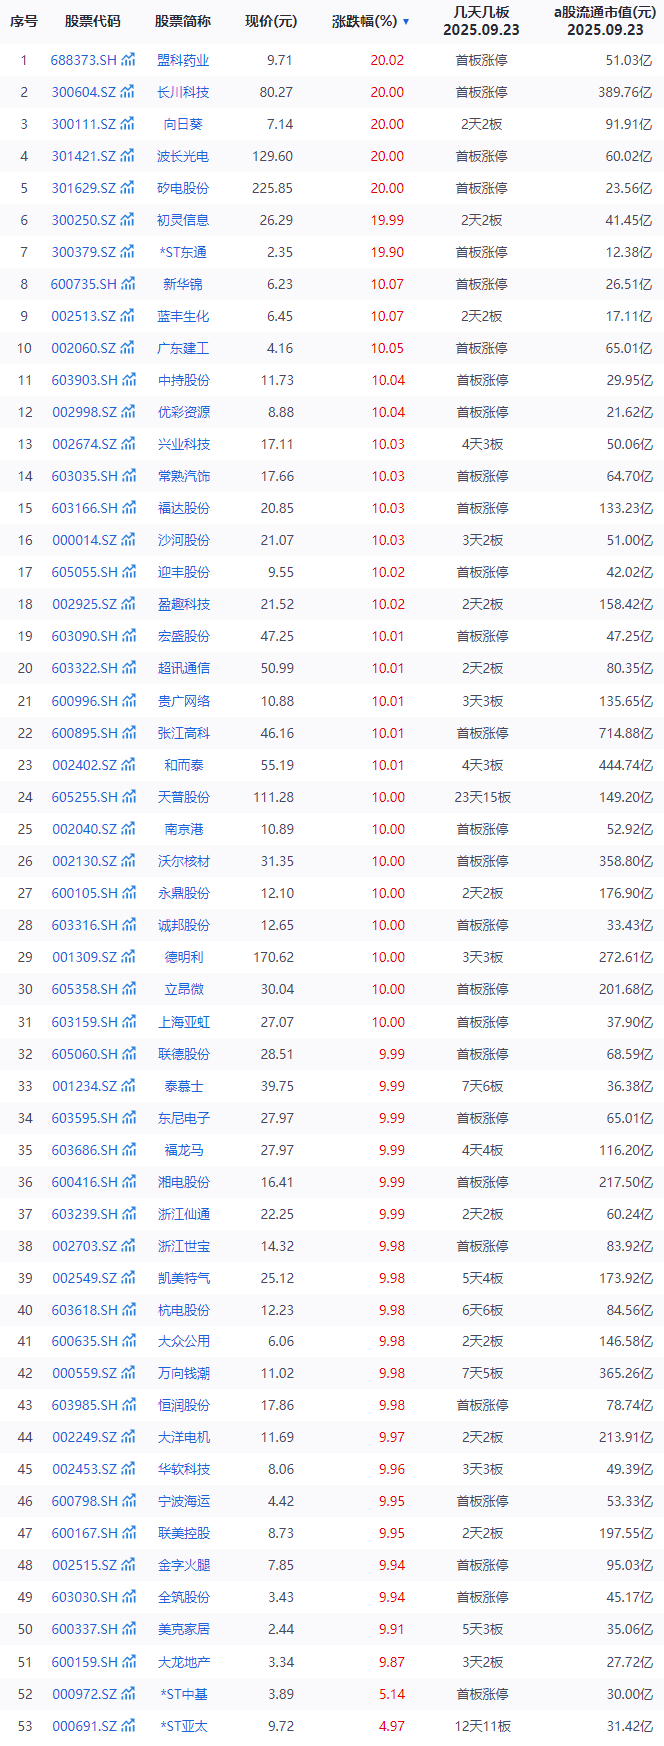Open stock code link 300604.SZ
Screen dimensions: 664x1746
coord(84,92)
